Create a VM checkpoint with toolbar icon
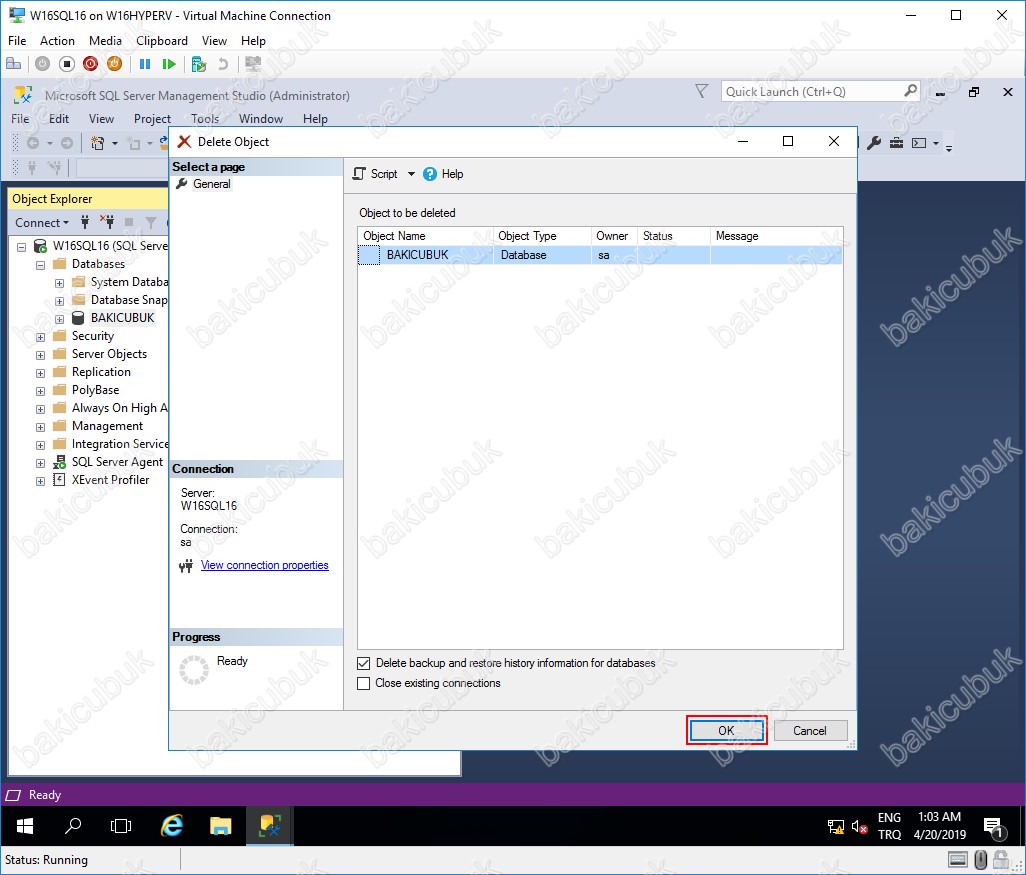1026x875 pixels. pyautogui.click(x=199, y=63)
